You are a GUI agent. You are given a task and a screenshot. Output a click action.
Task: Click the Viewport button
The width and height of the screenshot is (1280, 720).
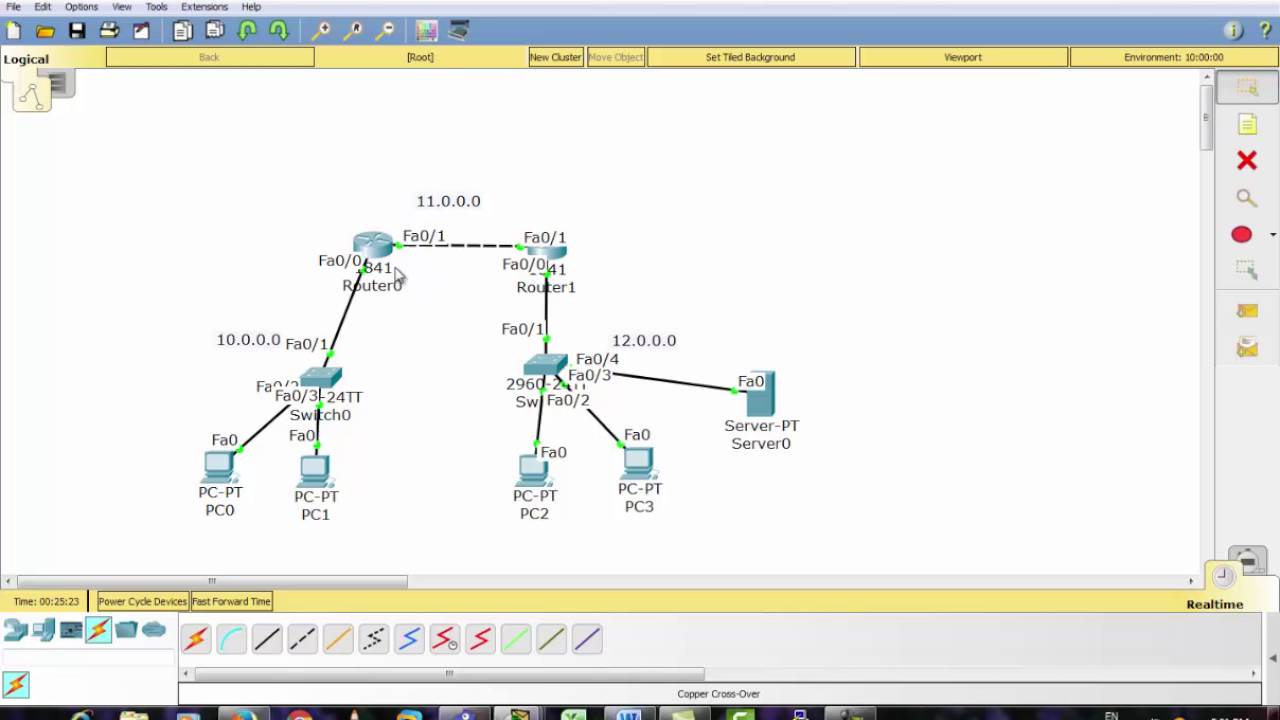click(963, 57)
